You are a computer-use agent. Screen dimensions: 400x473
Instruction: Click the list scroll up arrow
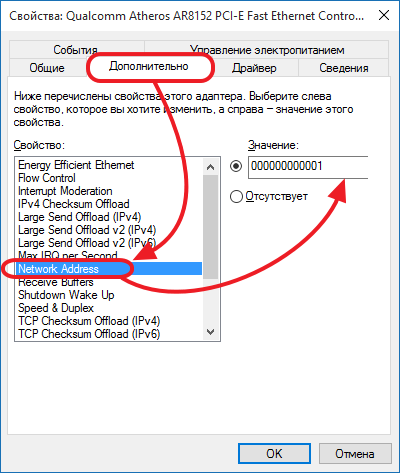coord(210,167)
